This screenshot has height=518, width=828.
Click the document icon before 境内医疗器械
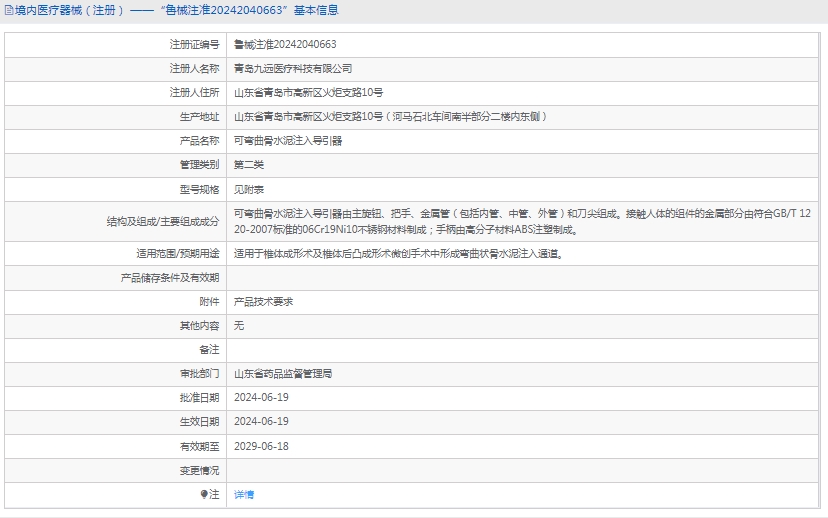(8, 11)
